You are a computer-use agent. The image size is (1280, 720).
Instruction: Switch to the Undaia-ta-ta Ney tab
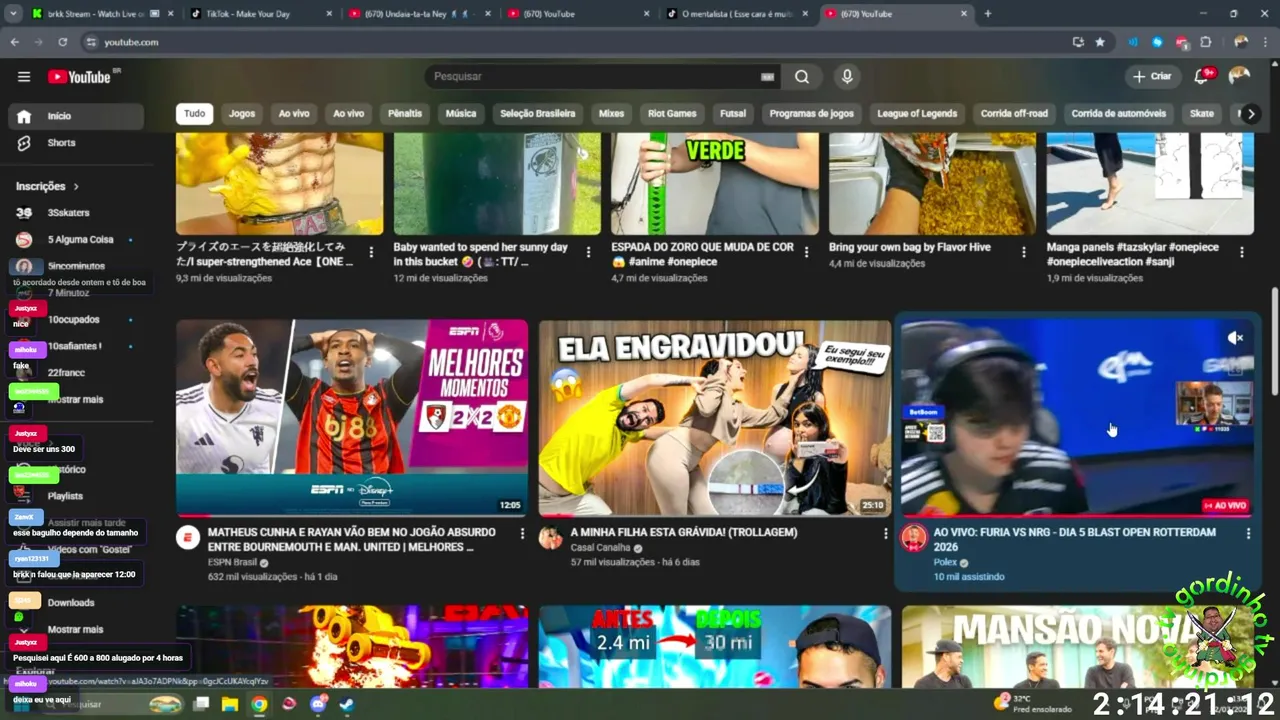point(420,14)
